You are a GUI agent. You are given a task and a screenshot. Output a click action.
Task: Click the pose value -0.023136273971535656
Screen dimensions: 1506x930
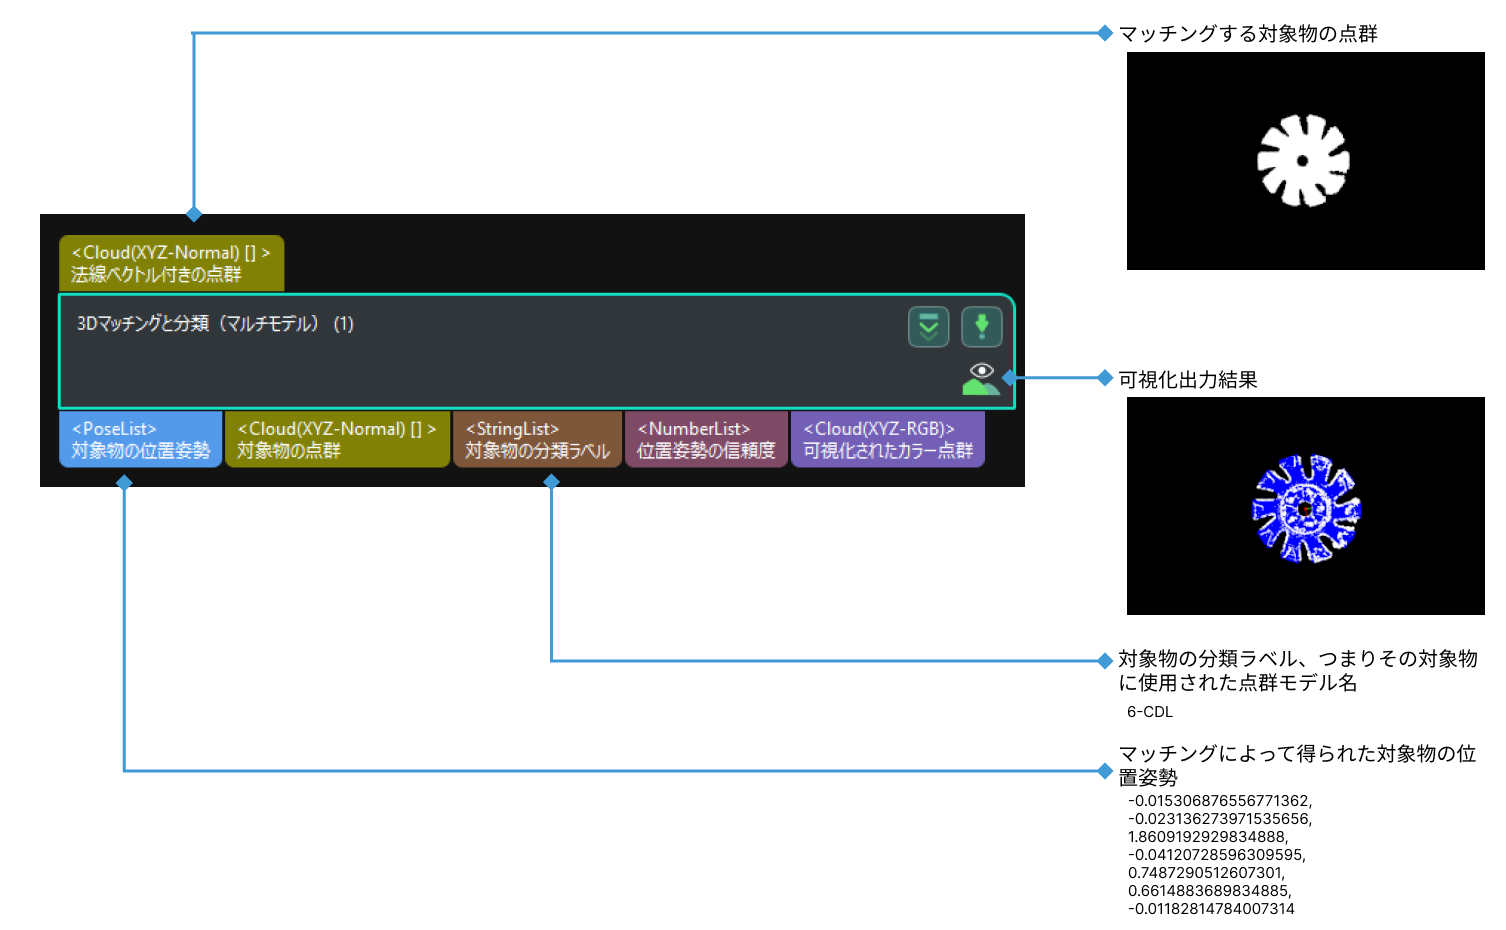tap(1220, 819)
